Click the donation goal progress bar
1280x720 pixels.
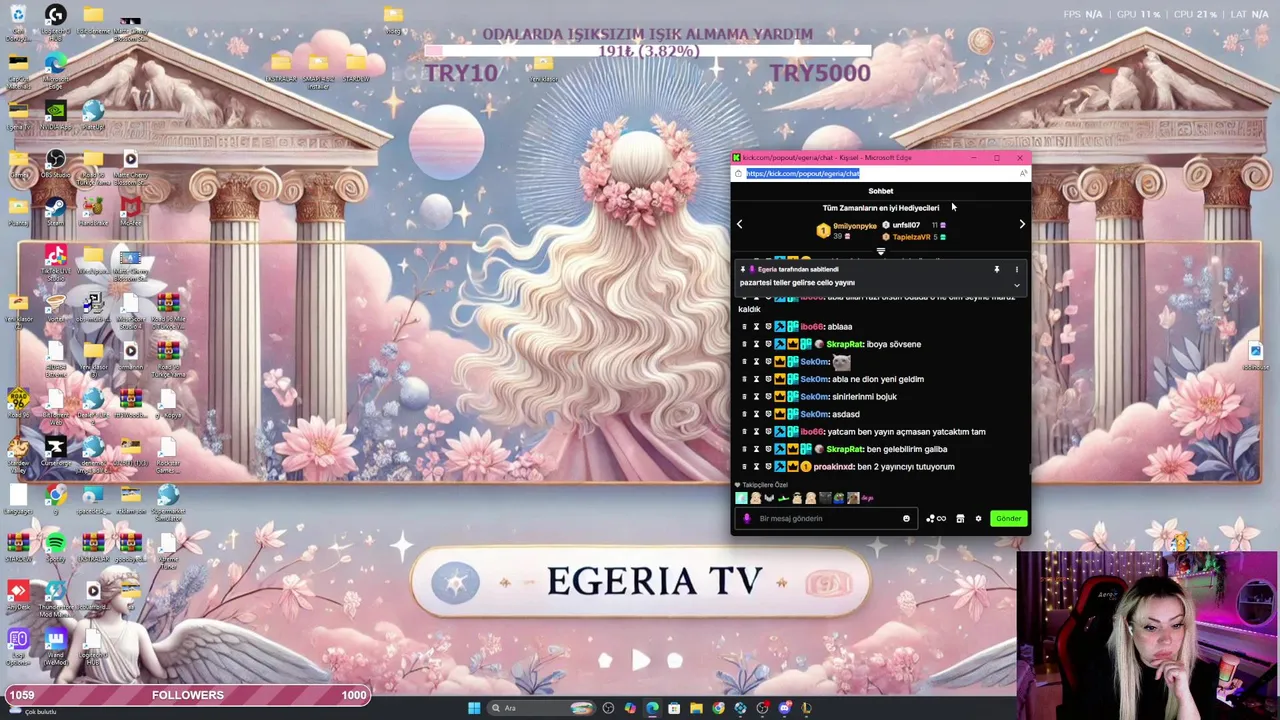pyautogui.click(x=647, y=51)
